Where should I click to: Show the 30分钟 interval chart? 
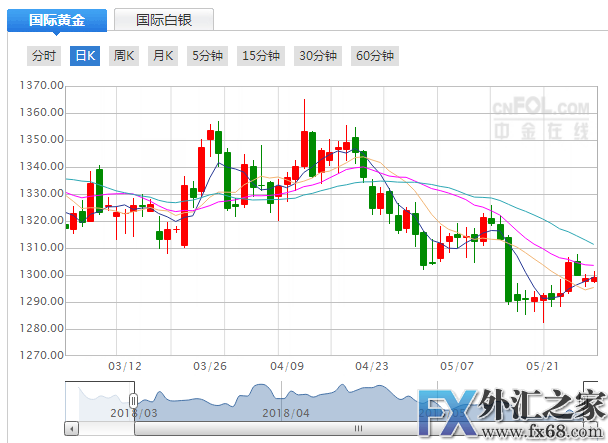click(318, 56)
